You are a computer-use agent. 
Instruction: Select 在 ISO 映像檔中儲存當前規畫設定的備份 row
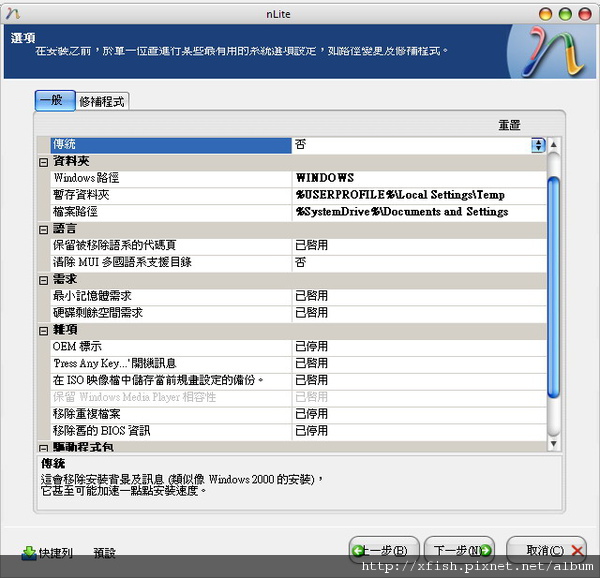(x=171, y=380)
